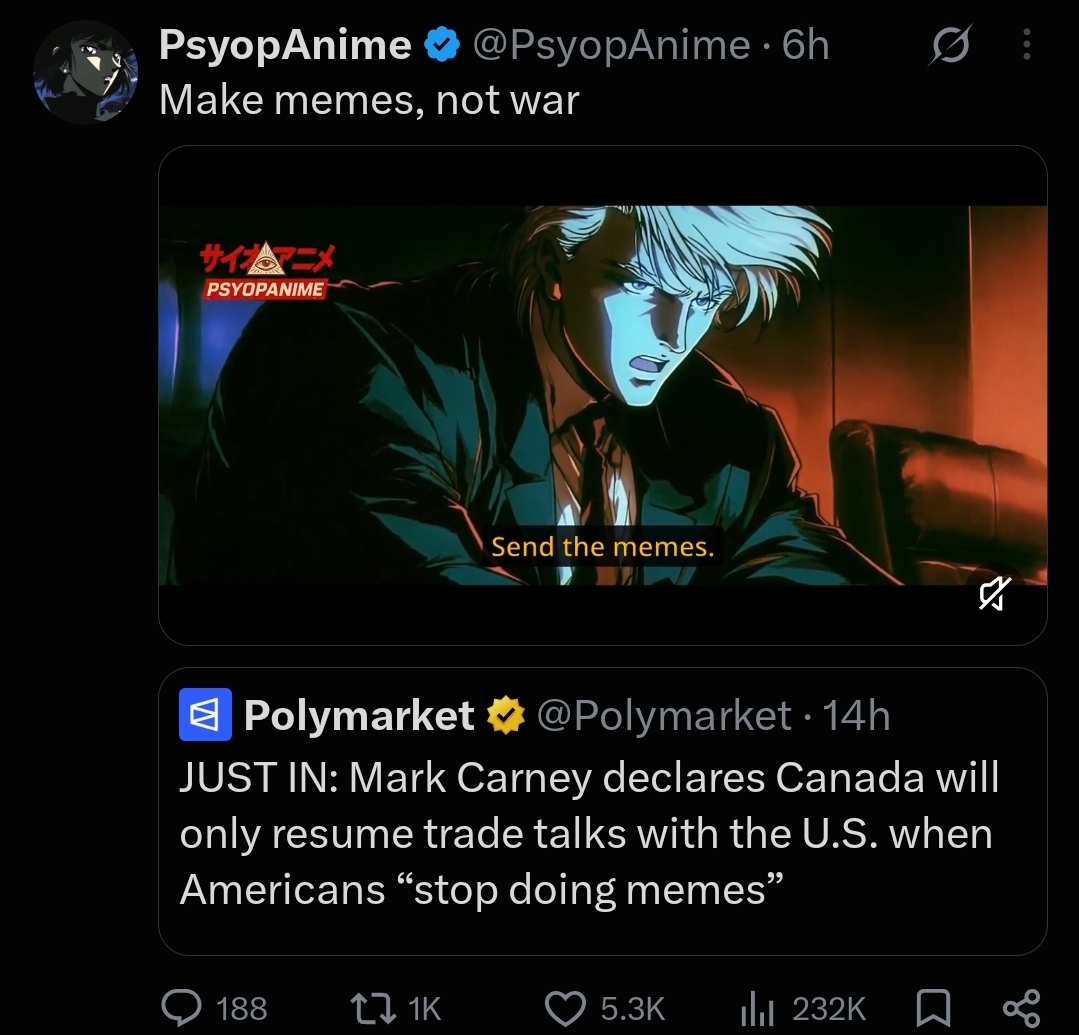Click the gold verified badge beside Polymarket

click(506, 715)
